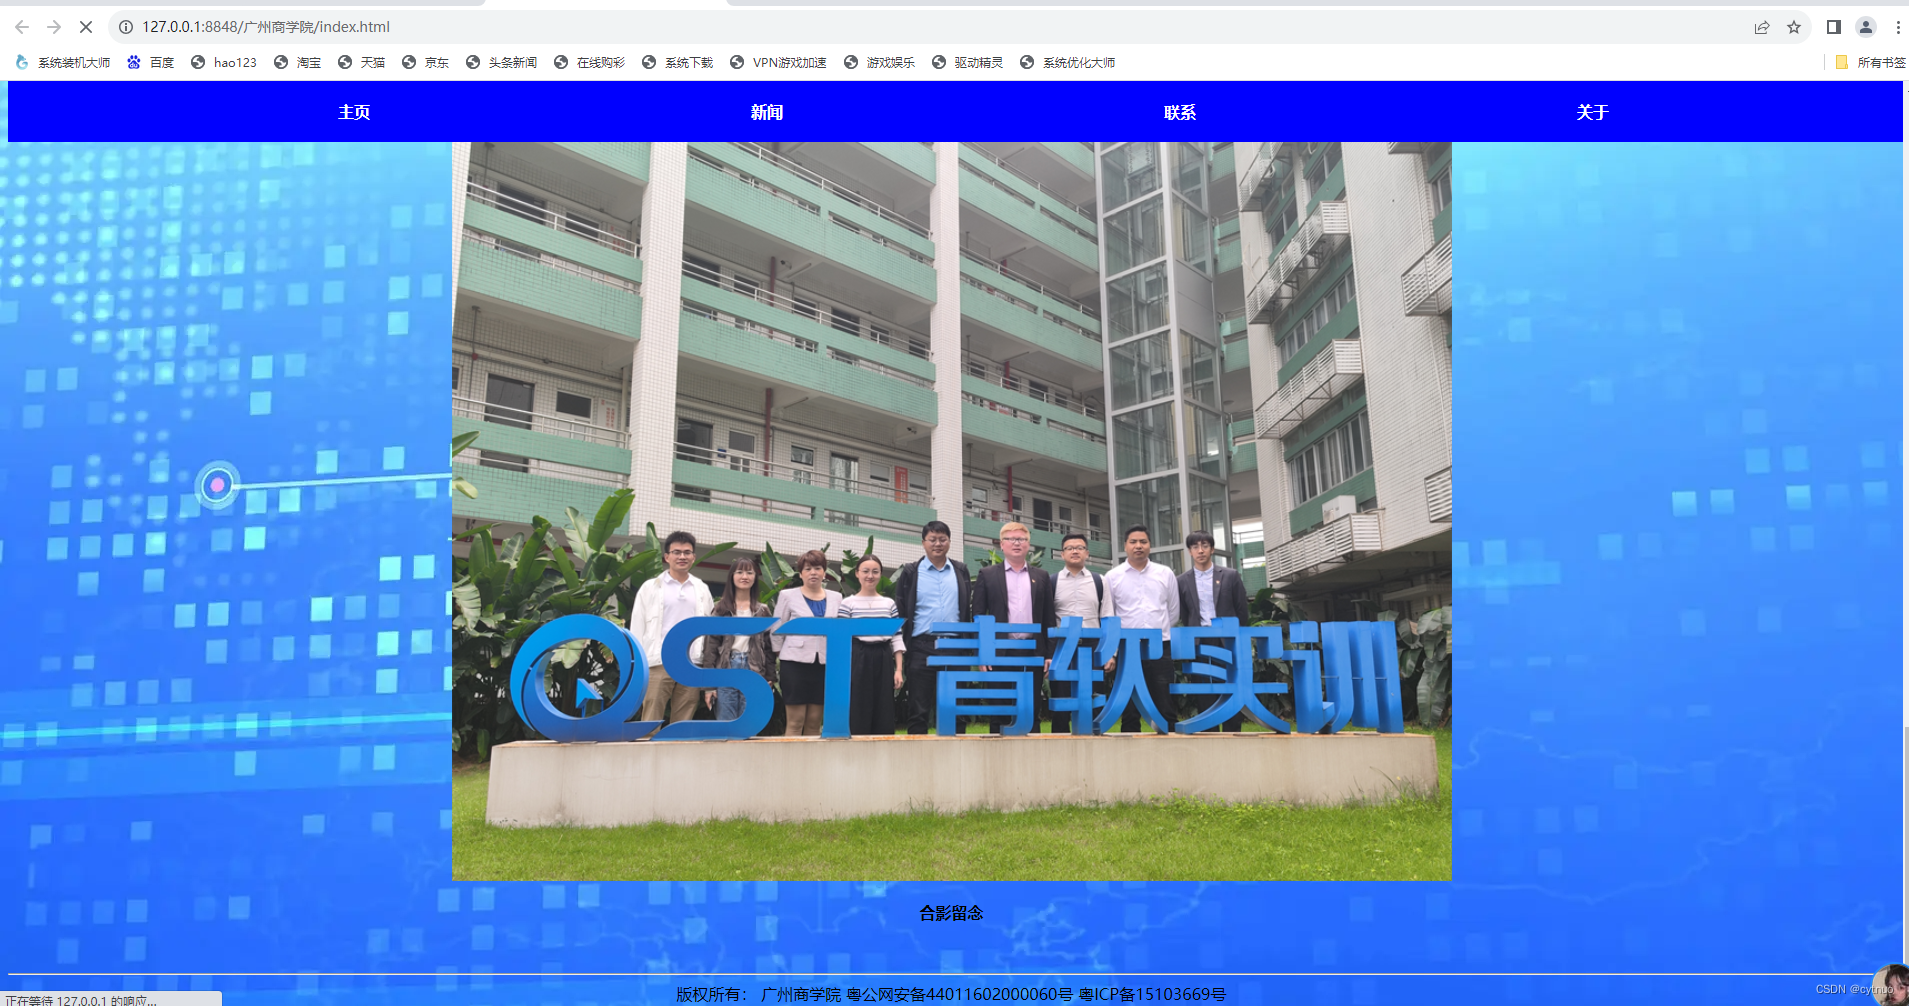Click the 联系 navigation link
1909x1006 pixels.
pos(1178,112)
